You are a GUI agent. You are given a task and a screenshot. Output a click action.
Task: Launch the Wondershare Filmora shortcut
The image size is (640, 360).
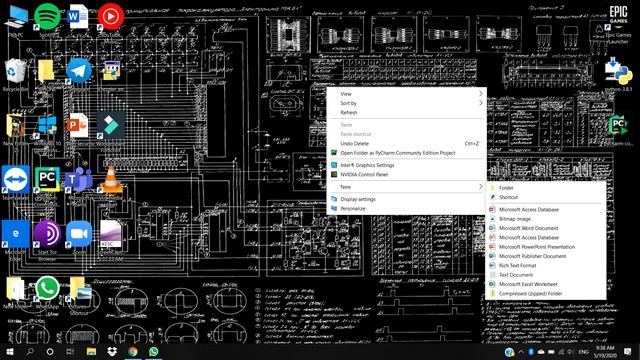111,125
